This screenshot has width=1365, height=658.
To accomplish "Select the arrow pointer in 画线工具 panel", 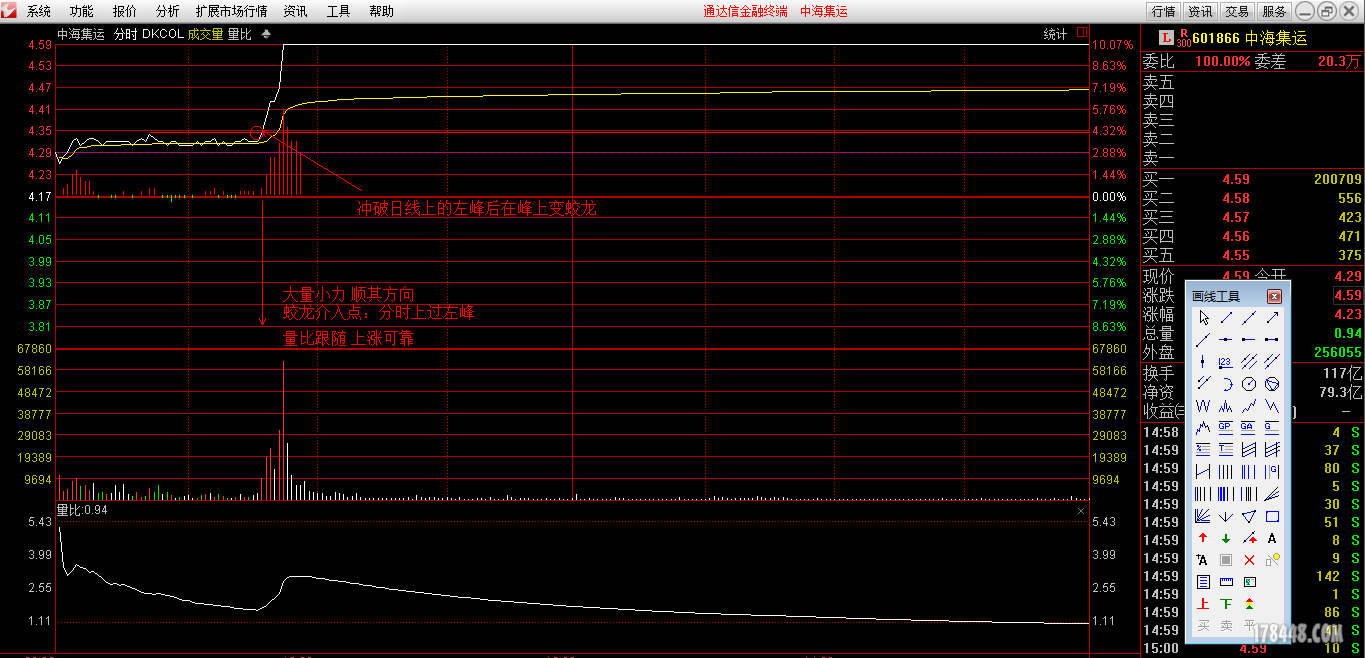I will [x=1203, y=317].
